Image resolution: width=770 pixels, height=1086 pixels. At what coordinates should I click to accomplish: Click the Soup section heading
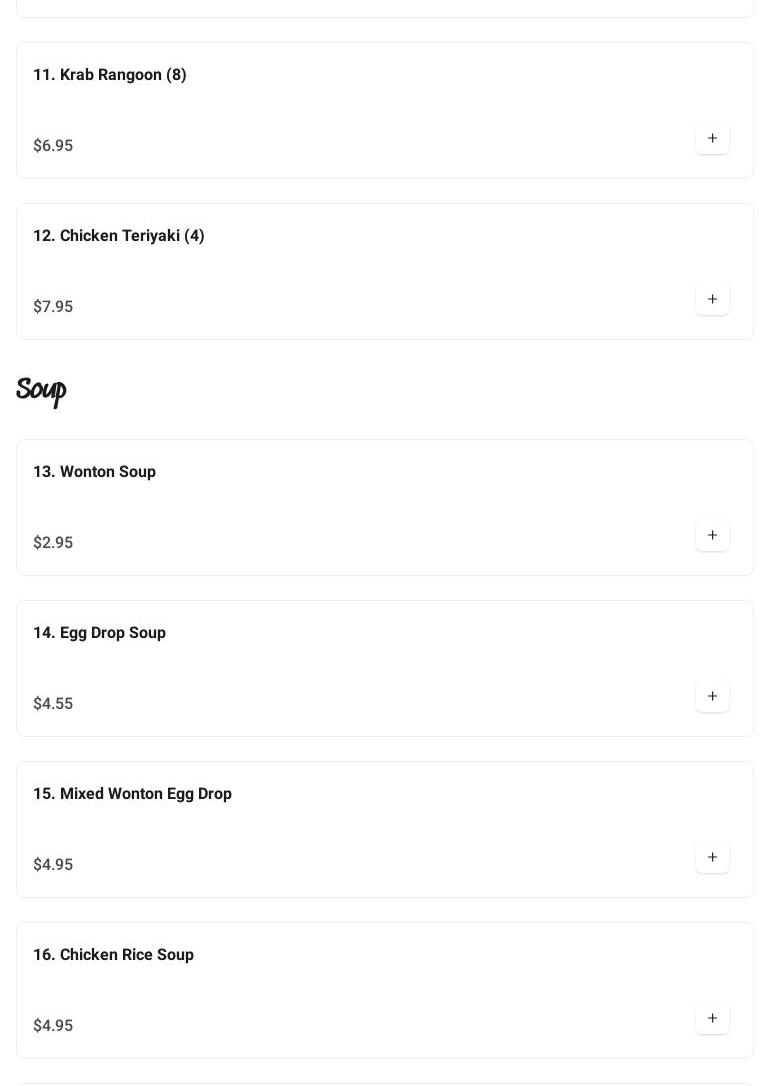click(x=41, y=390)
